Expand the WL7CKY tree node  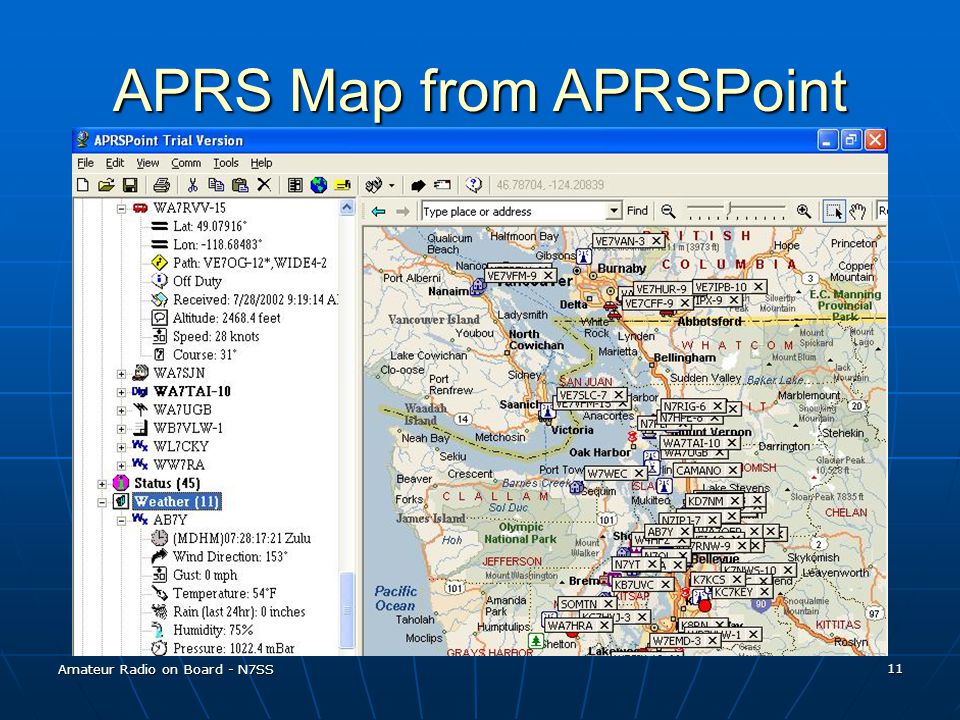pos(121,447)
